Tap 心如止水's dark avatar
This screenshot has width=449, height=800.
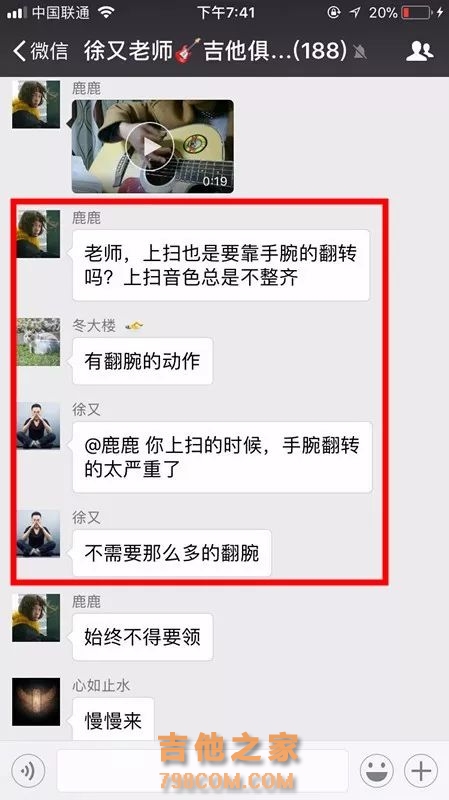(x=36, y=702)
